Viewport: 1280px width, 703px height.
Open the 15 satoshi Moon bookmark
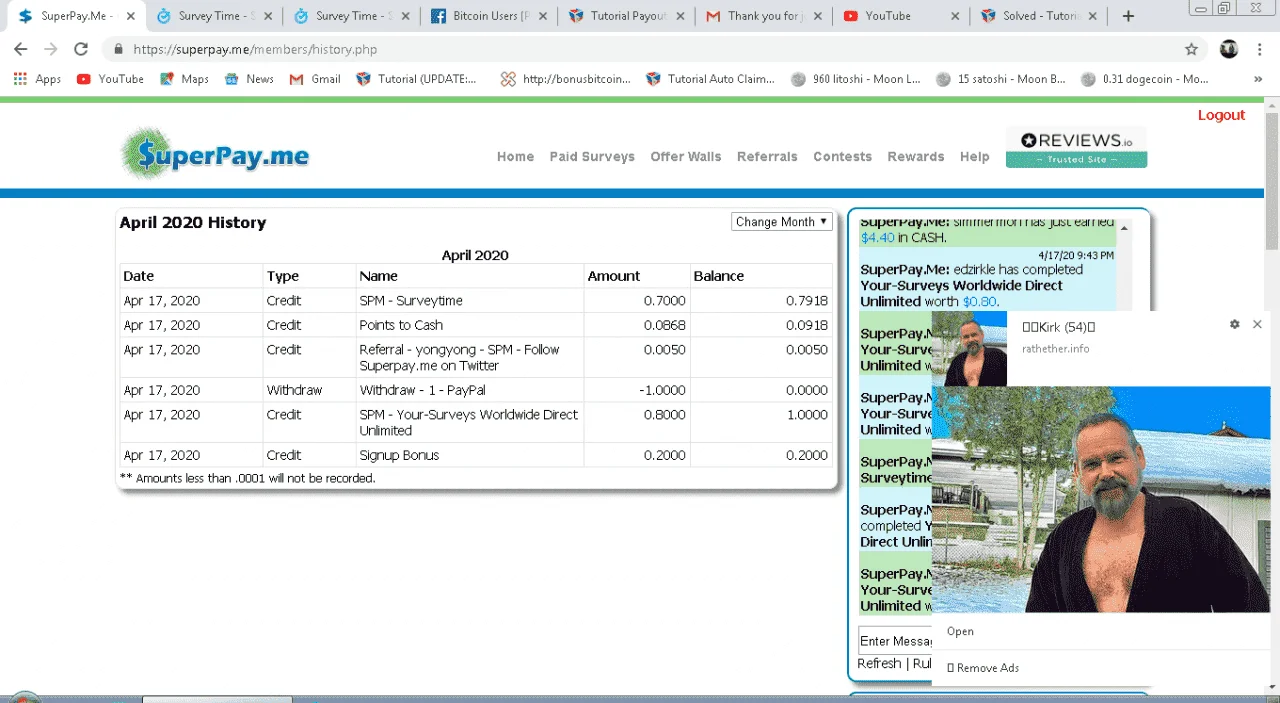coord(1001,79)
